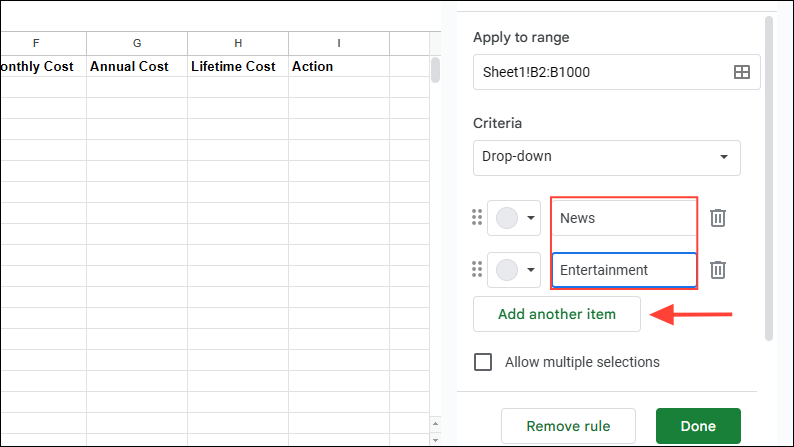The width and height of the screenshot is (794, 447).
Task: Select column G header
Action: coord(137,44)
